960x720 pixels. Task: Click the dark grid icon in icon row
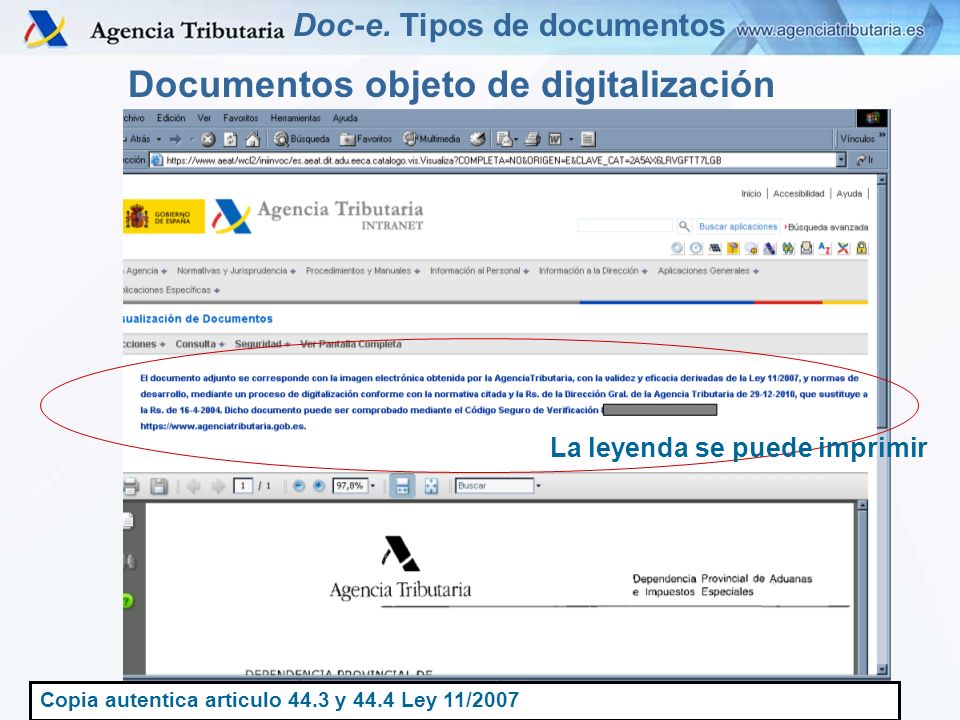714,248
